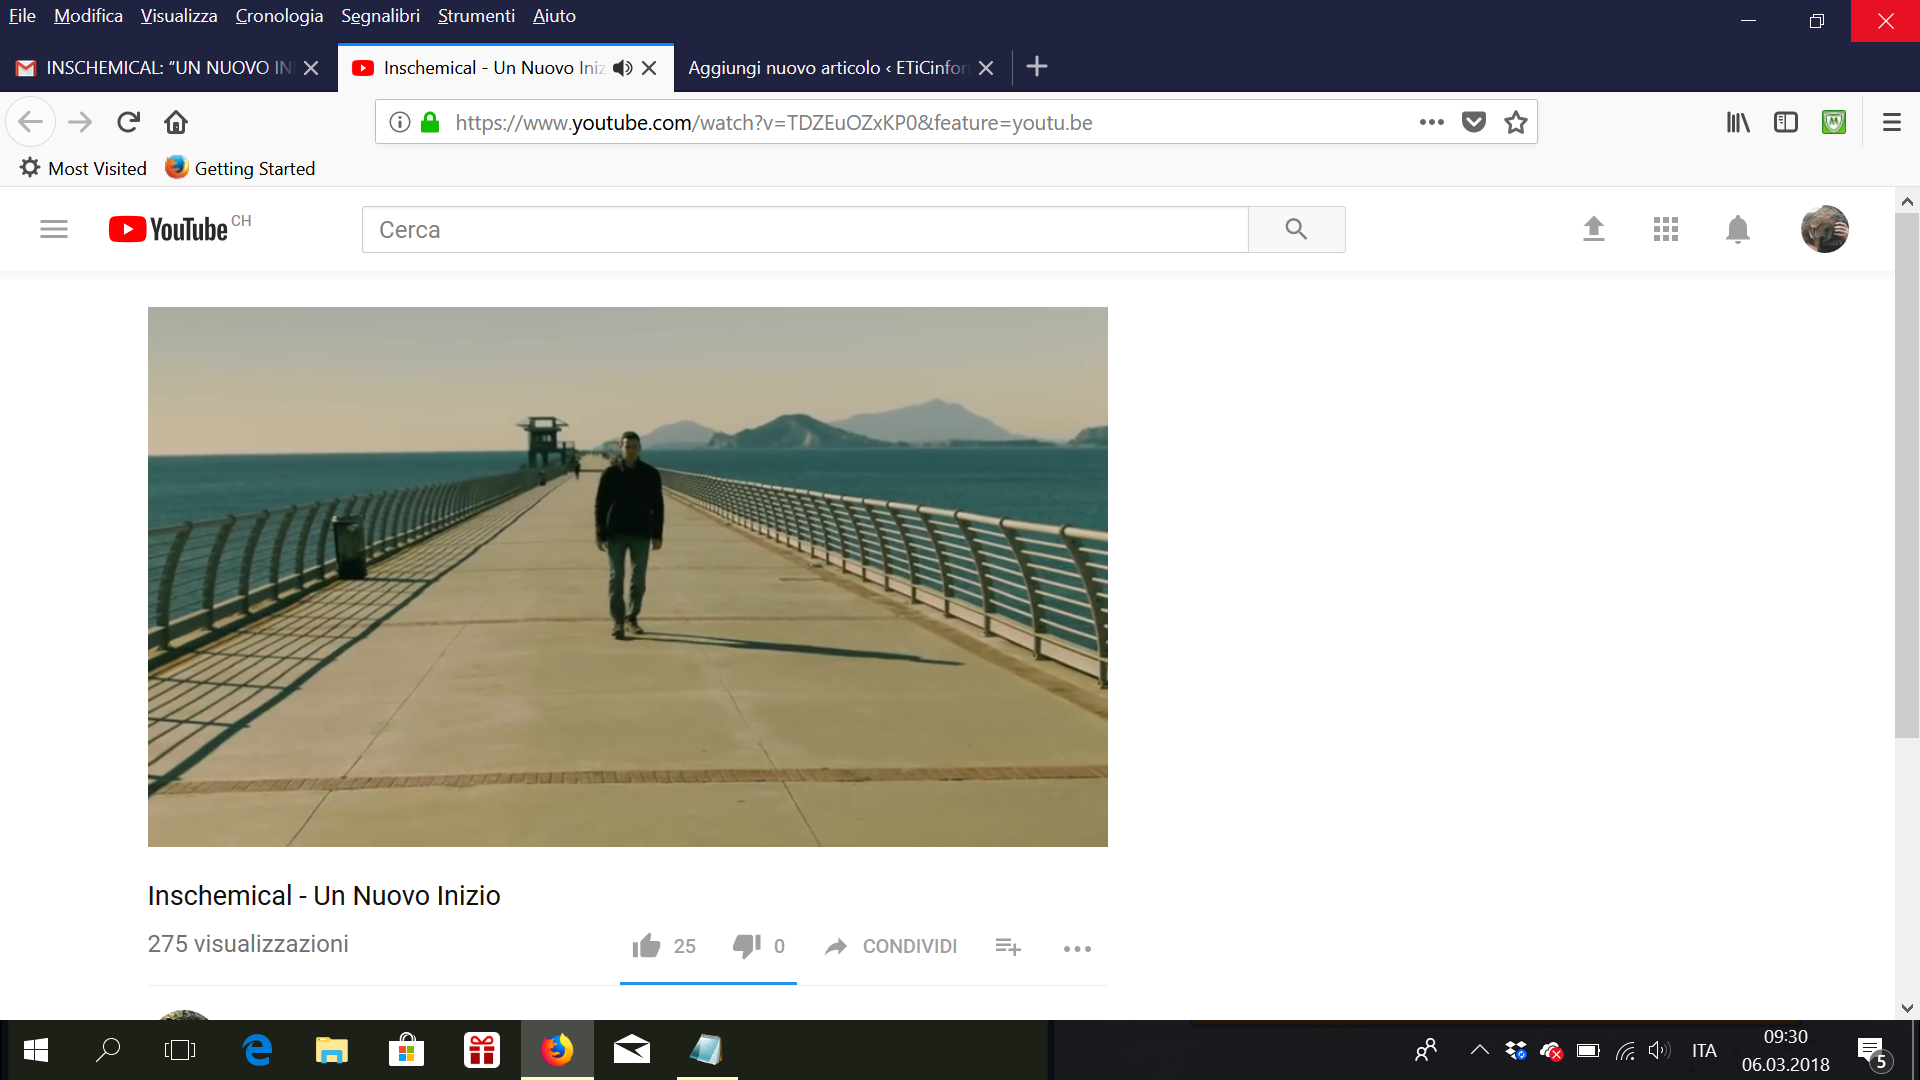Show YouTube notifications bell
The width and height of the screenshot is (1920, 1080).
(1738, 229)
